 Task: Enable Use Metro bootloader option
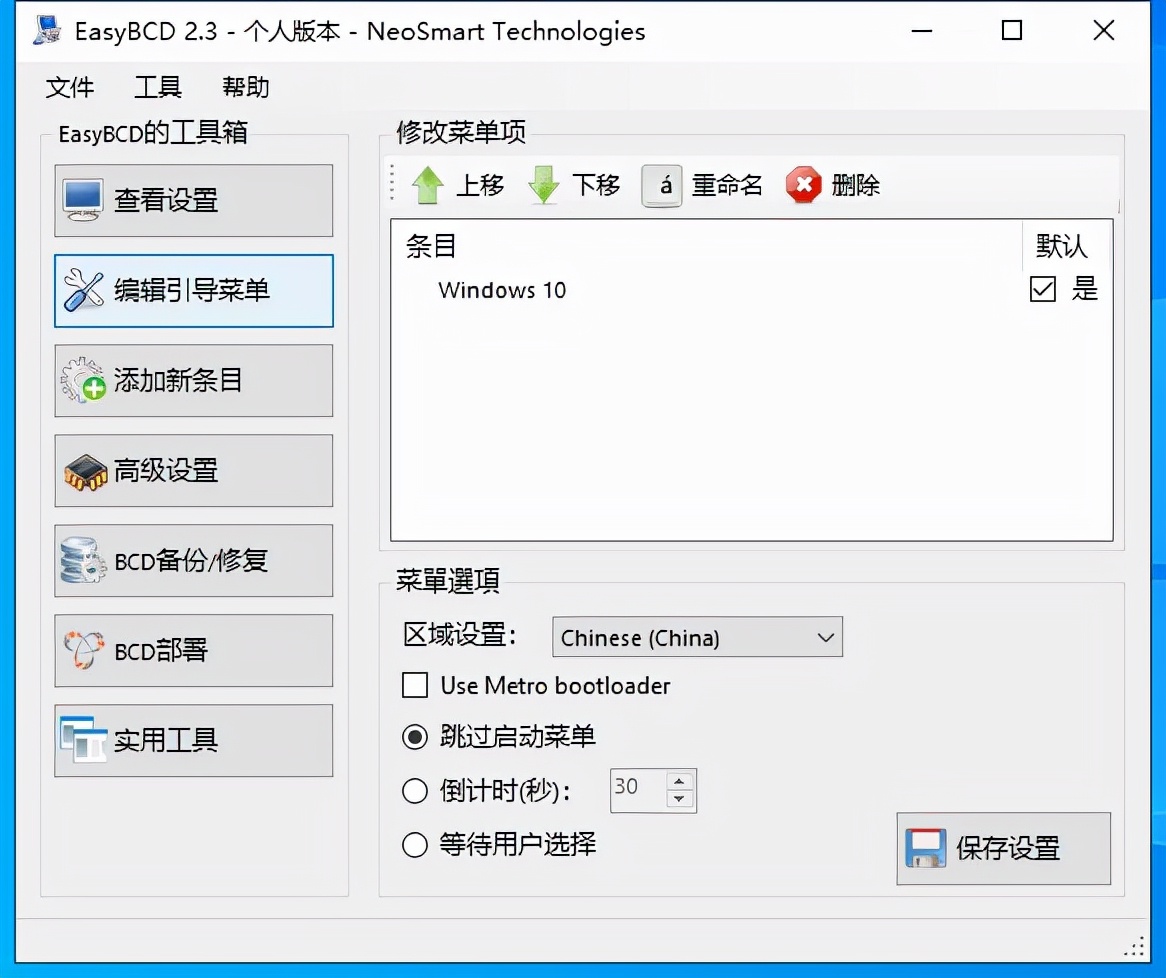click(415, 686)
